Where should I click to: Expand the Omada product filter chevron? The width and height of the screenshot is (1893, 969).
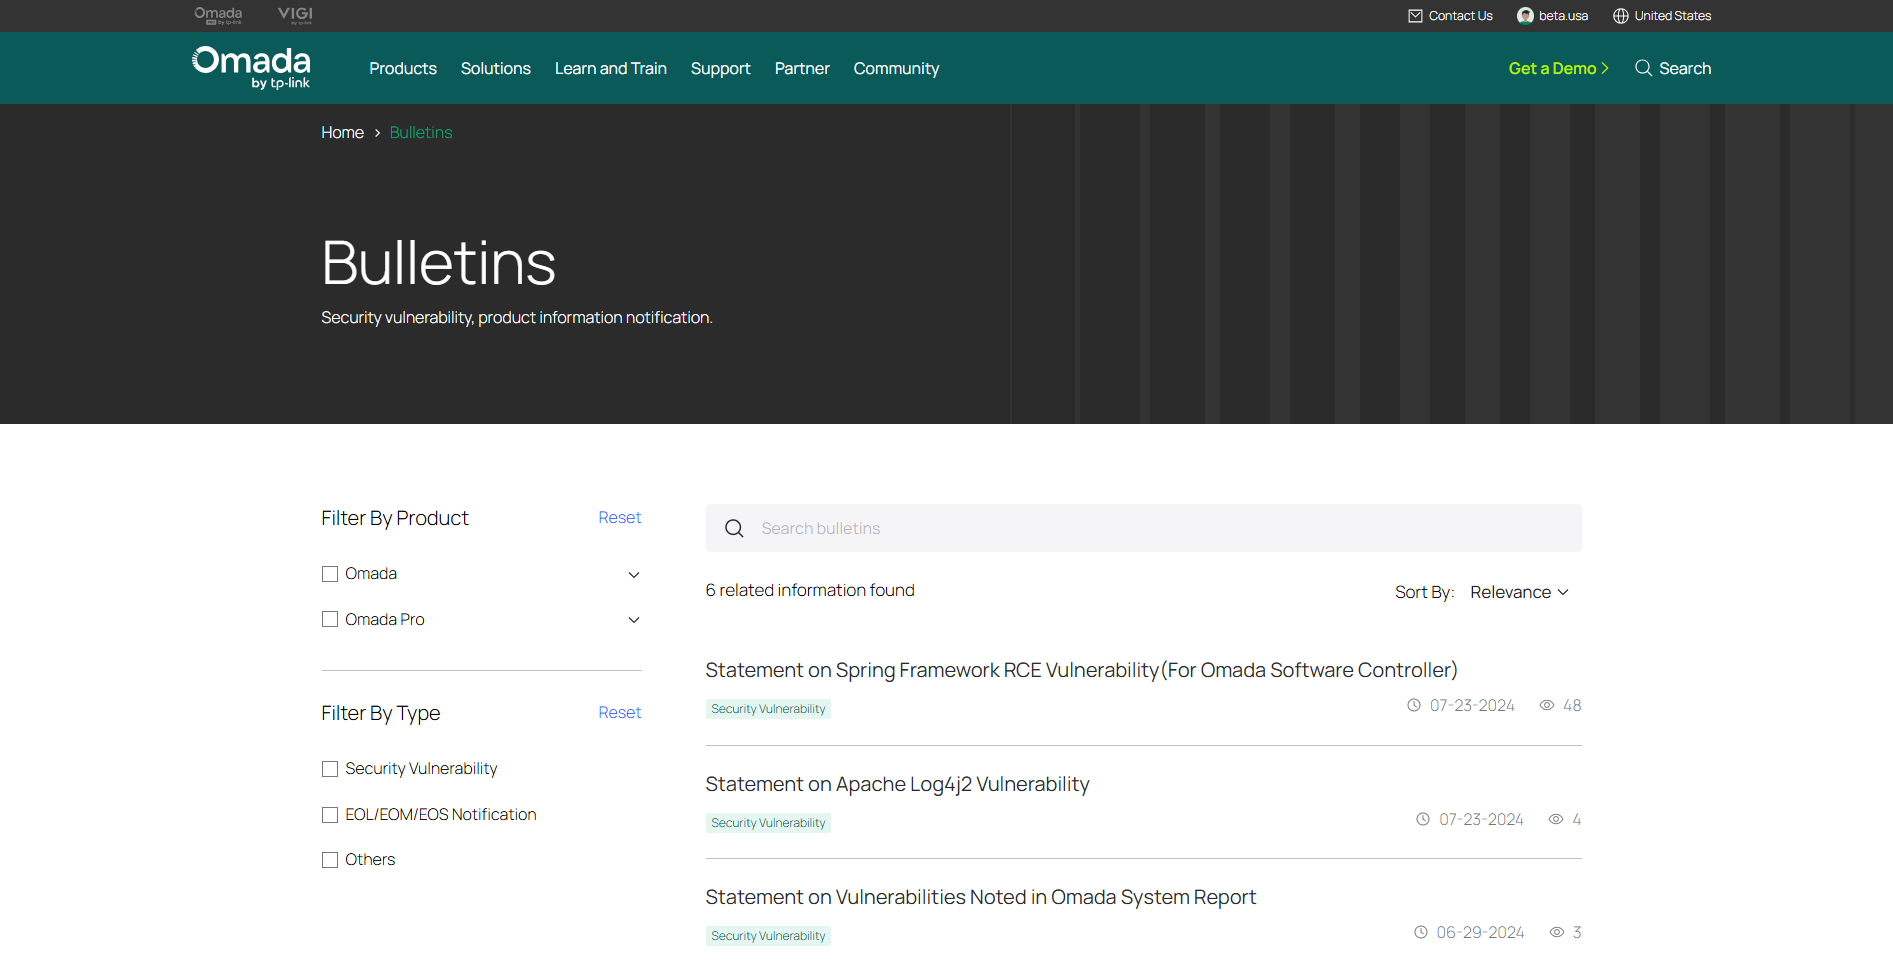634,574
